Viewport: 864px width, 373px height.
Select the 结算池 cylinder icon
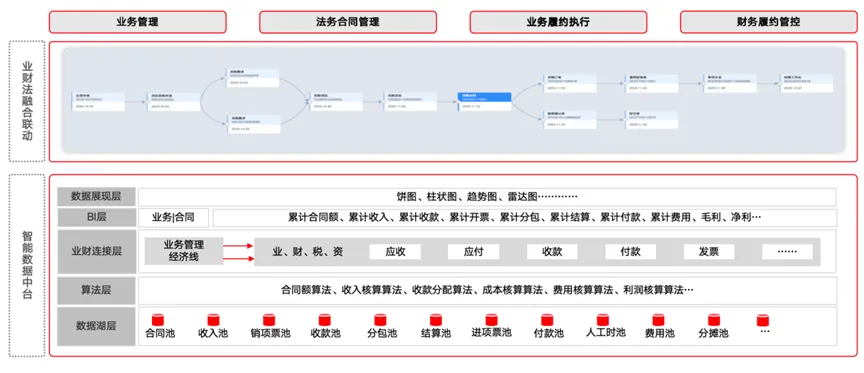pyautogui.click(x=436, y=320)
